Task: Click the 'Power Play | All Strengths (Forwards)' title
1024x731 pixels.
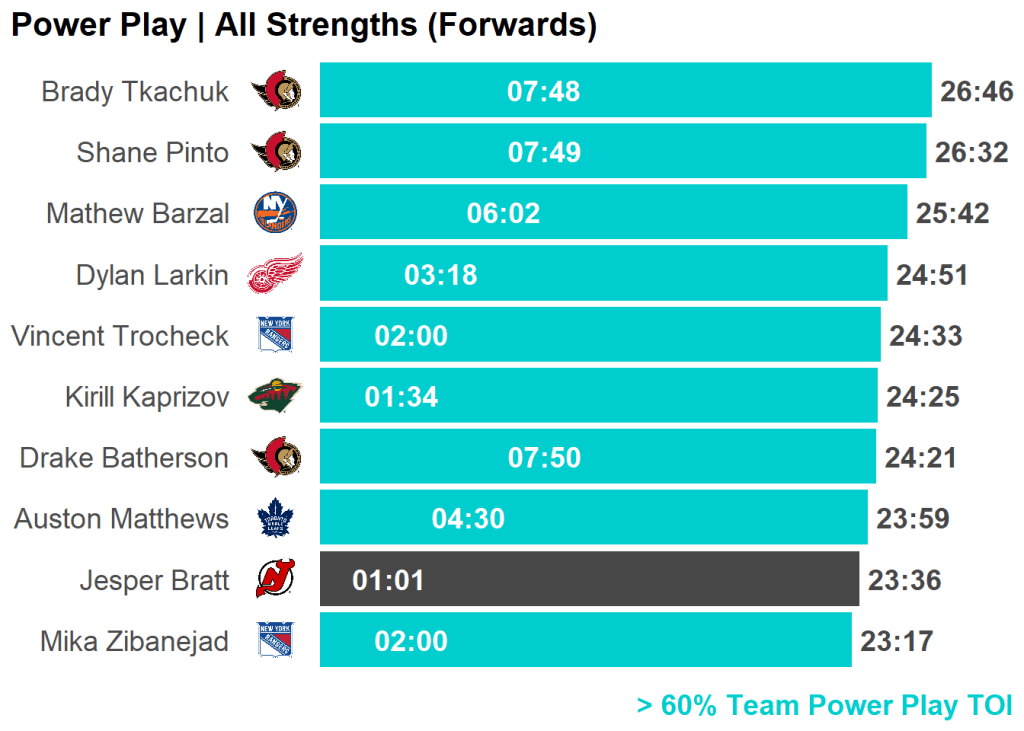Action: point(304,25)
